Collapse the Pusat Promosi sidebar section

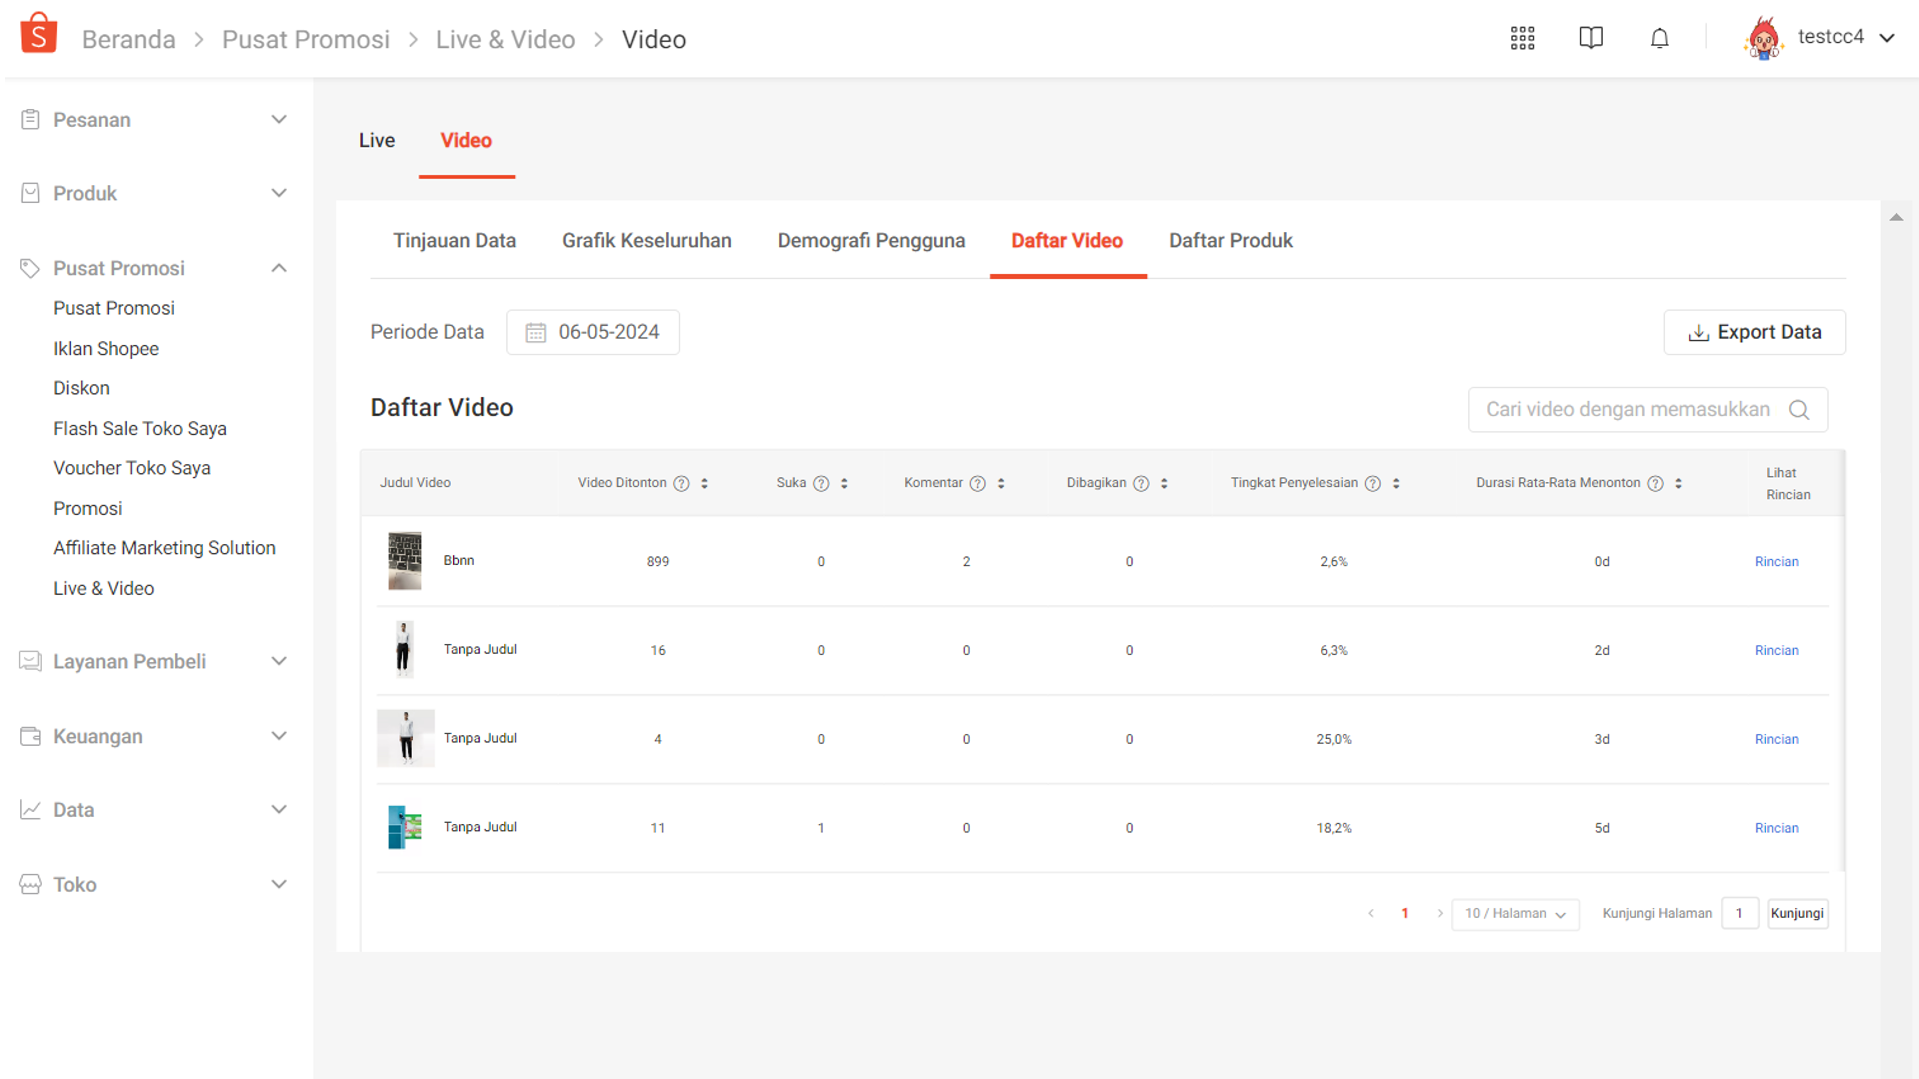tap(279, 267)
